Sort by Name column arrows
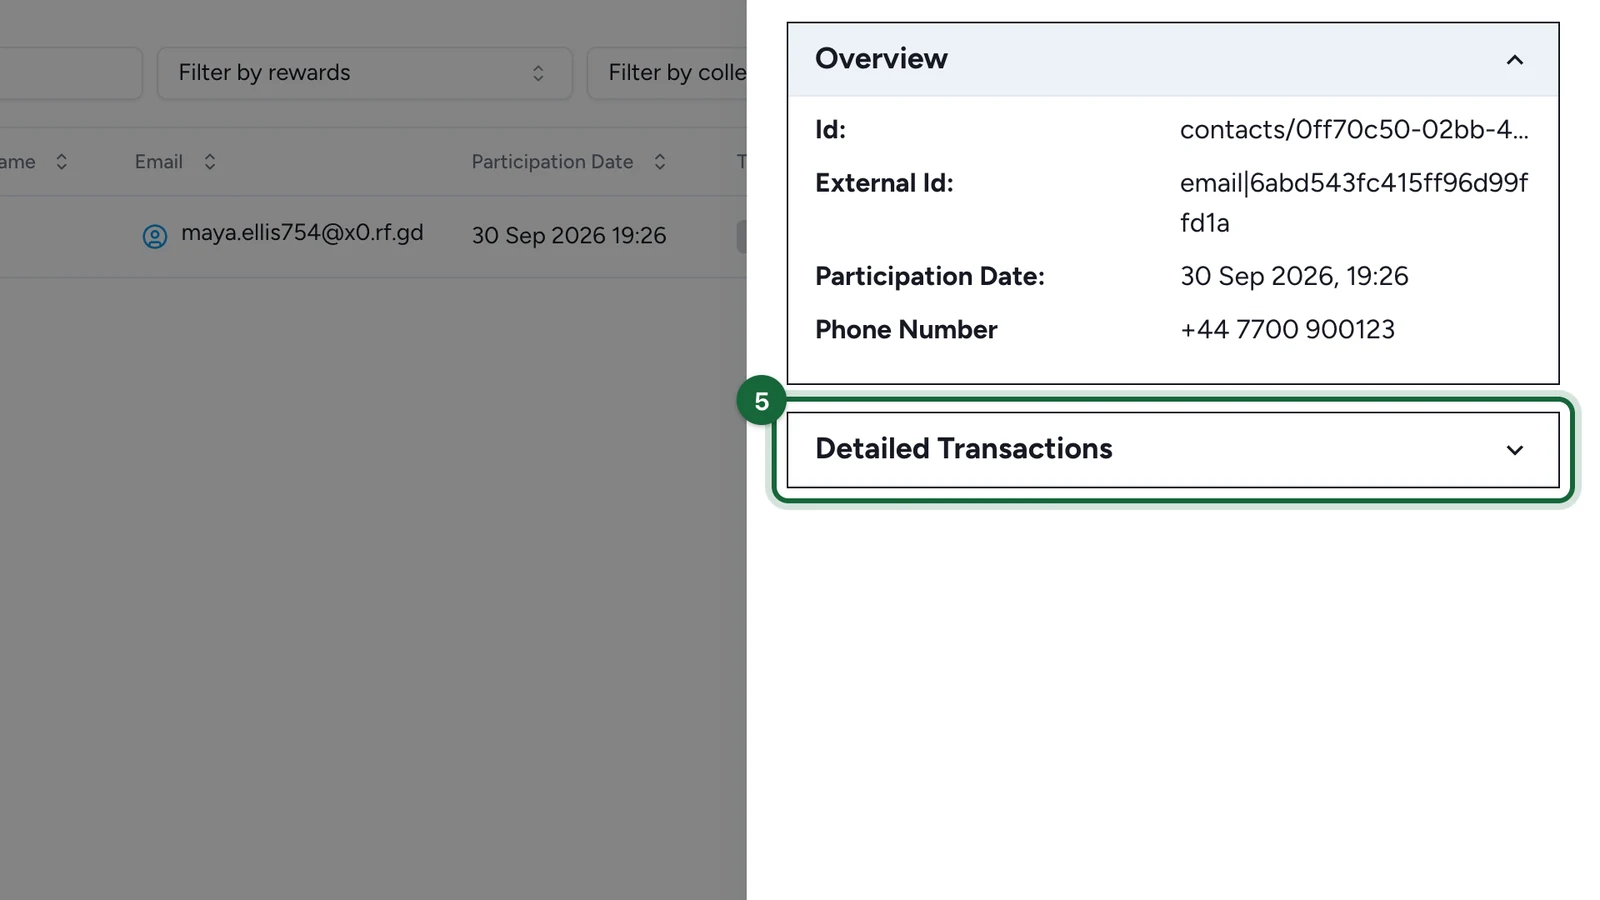1600x900 pixels. (62, 162)
